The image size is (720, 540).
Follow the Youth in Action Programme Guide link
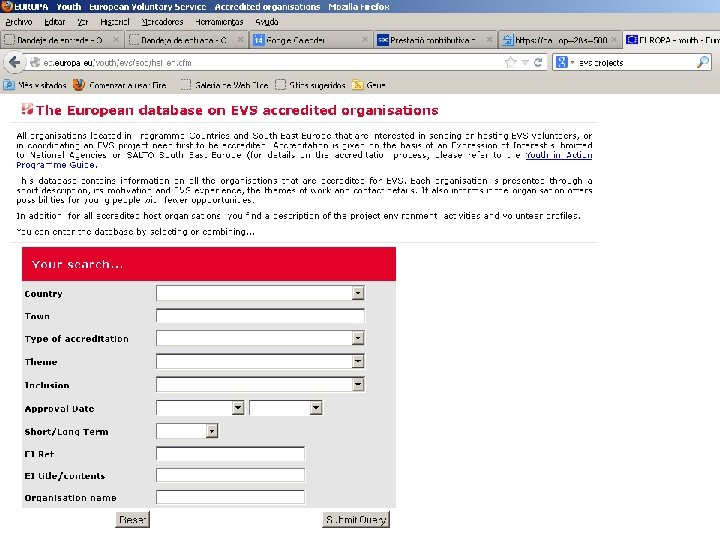pyautogui.click(x=558, y=155)
